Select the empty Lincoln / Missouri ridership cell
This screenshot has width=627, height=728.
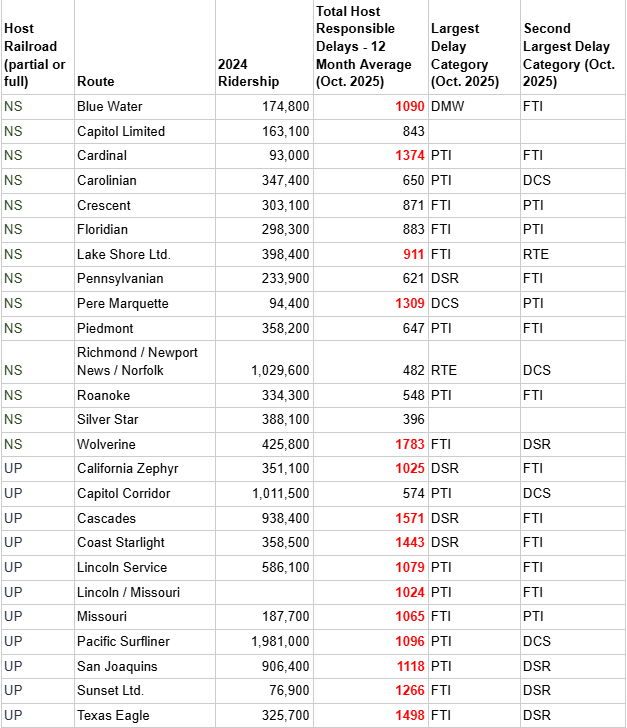coord(262,592)
